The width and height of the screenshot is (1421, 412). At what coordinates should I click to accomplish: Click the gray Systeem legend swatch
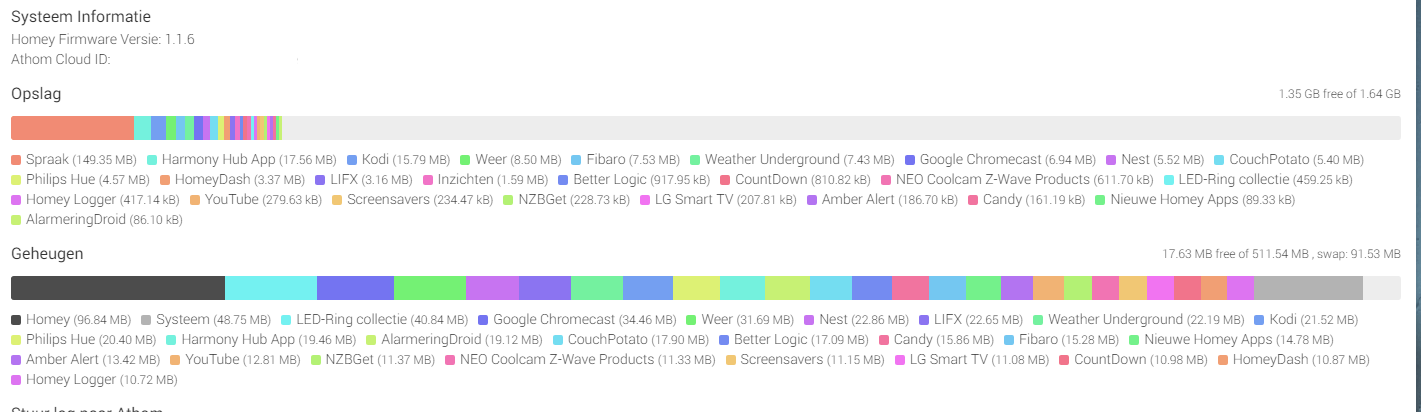click(x=146, y=320)
